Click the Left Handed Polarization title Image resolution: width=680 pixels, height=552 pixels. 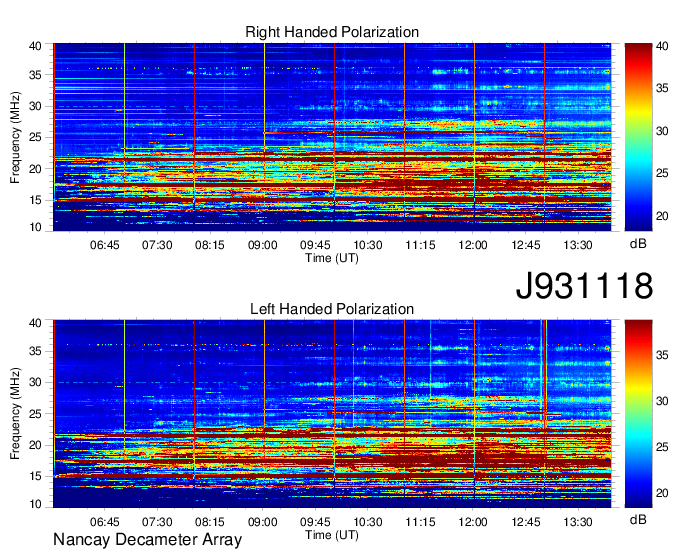click(332, 309)
